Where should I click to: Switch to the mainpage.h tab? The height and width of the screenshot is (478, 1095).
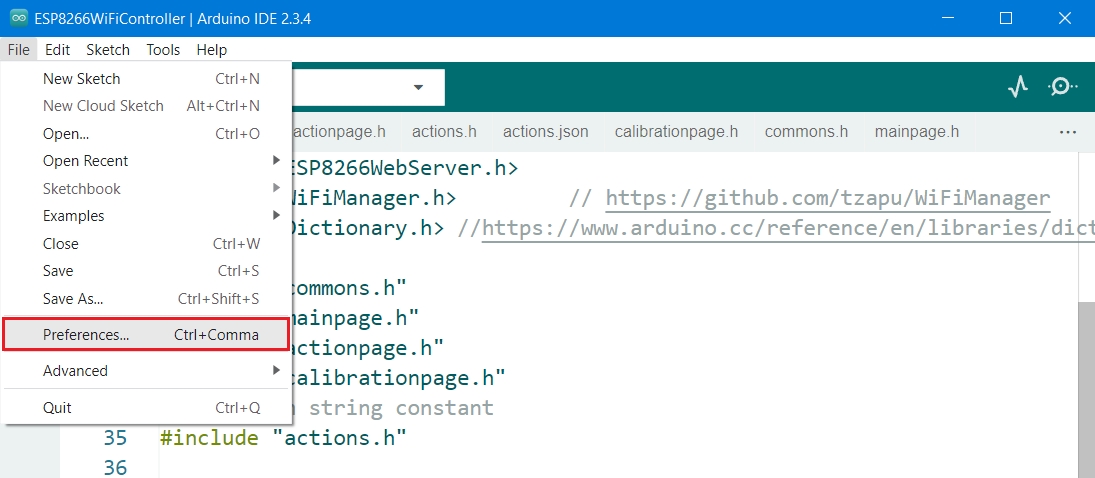(x=916, y=132)
